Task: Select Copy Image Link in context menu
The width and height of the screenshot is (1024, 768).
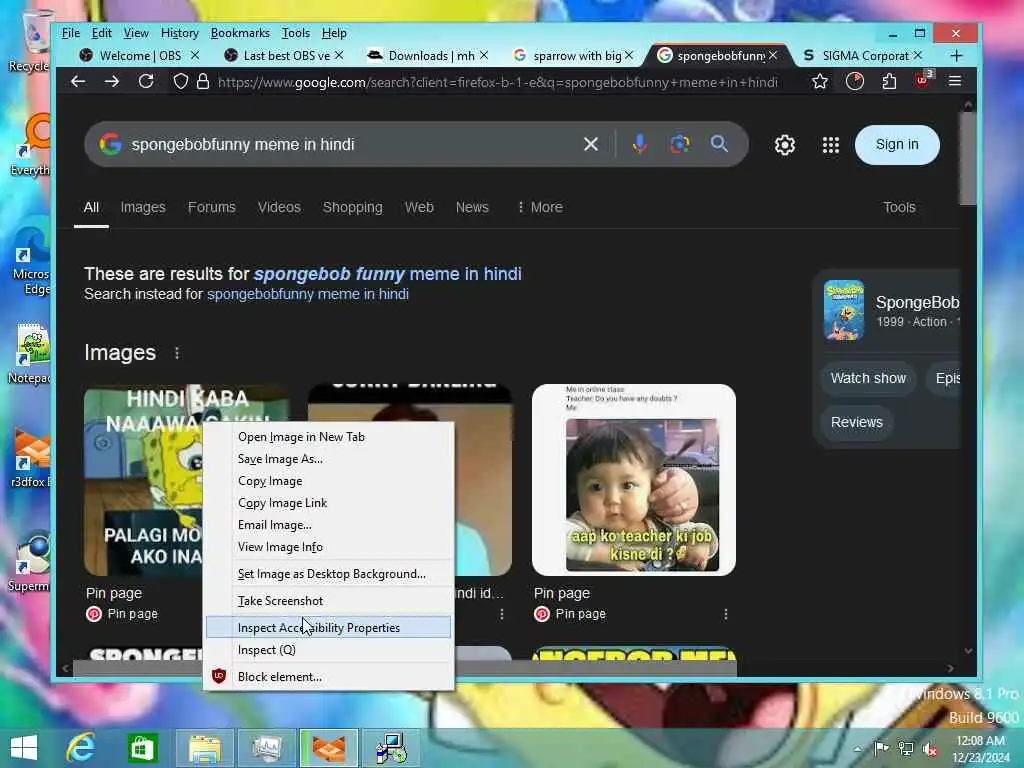Action: click(x=328, y=503)
